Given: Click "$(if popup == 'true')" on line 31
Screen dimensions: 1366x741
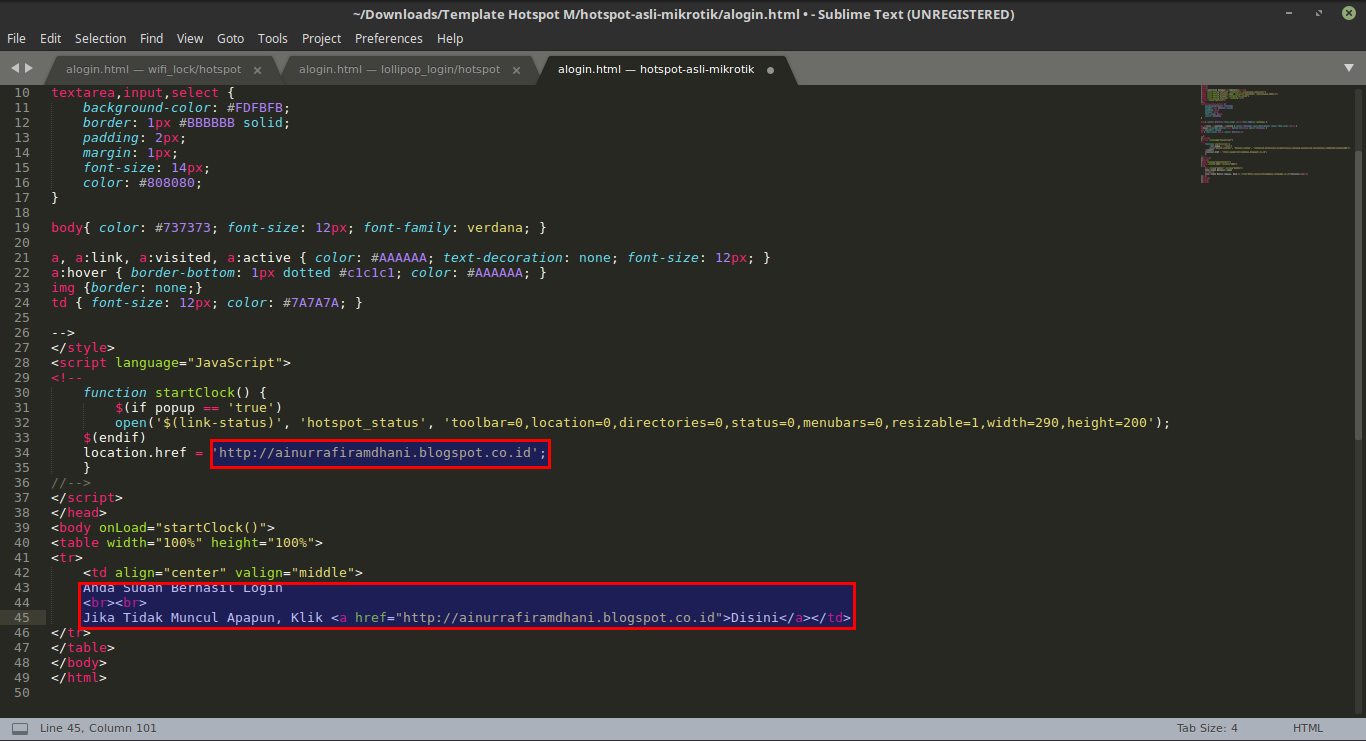Looking at the screenshot, I should [x=199, y=408].
